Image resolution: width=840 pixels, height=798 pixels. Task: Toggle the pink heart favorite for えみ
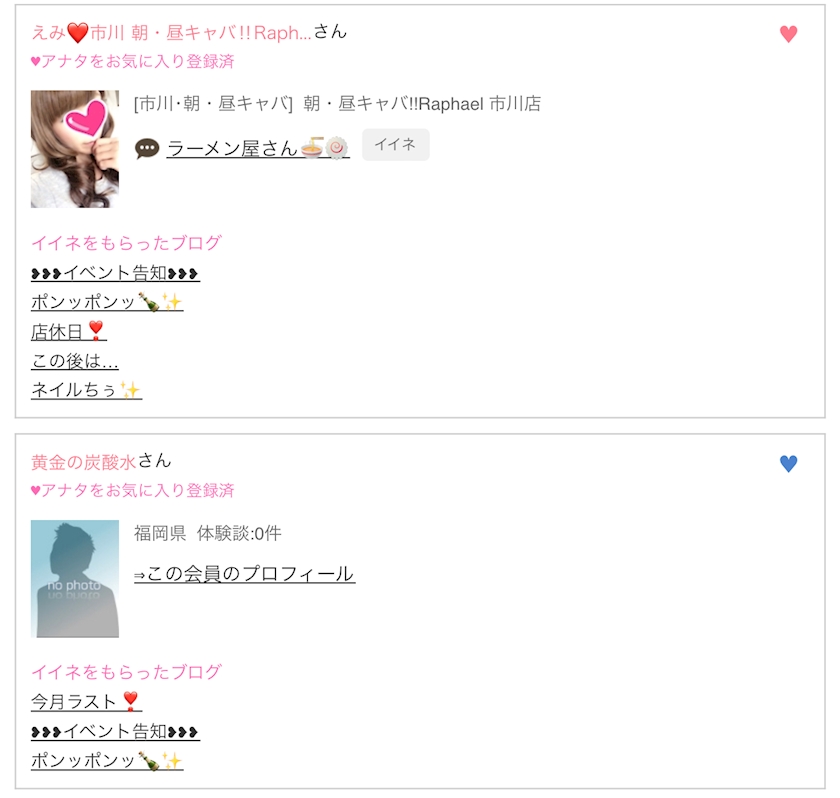point(788,34)
